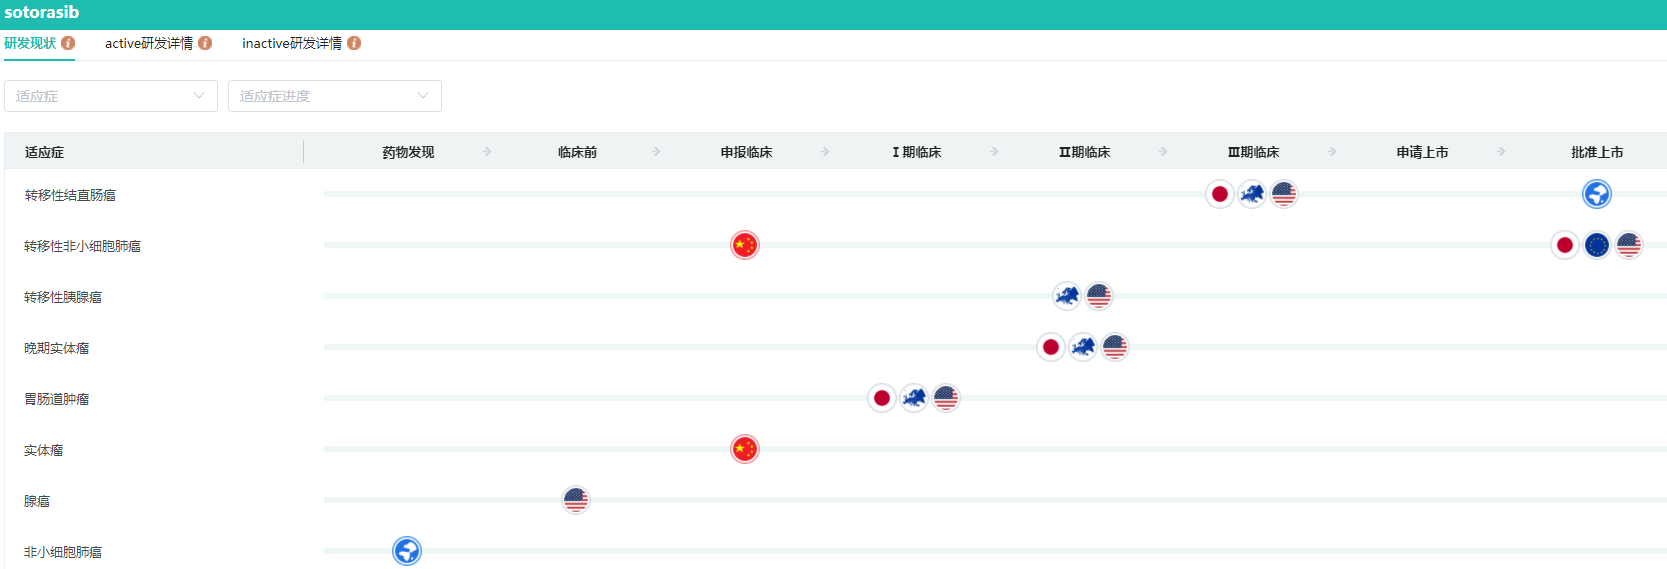Click the 申请上市 stage header
The height and width of the screenshot is (569, 1667).
click(x=1422, y=152)
